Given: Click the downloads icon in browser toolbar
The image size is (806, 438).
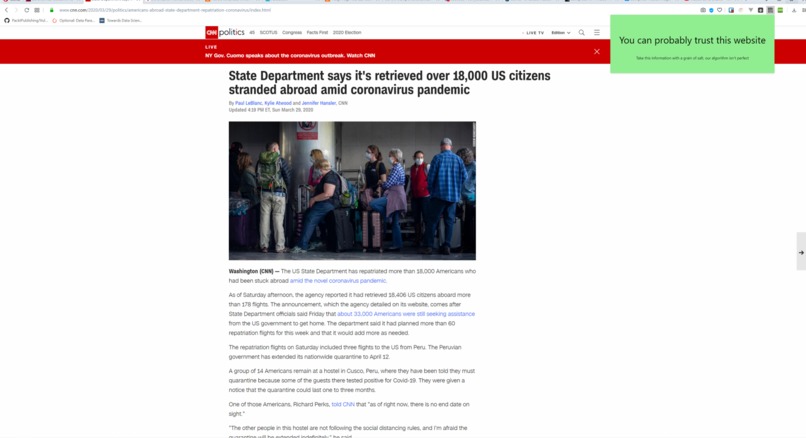Looking at the screenshot, I should coord(794,10).
